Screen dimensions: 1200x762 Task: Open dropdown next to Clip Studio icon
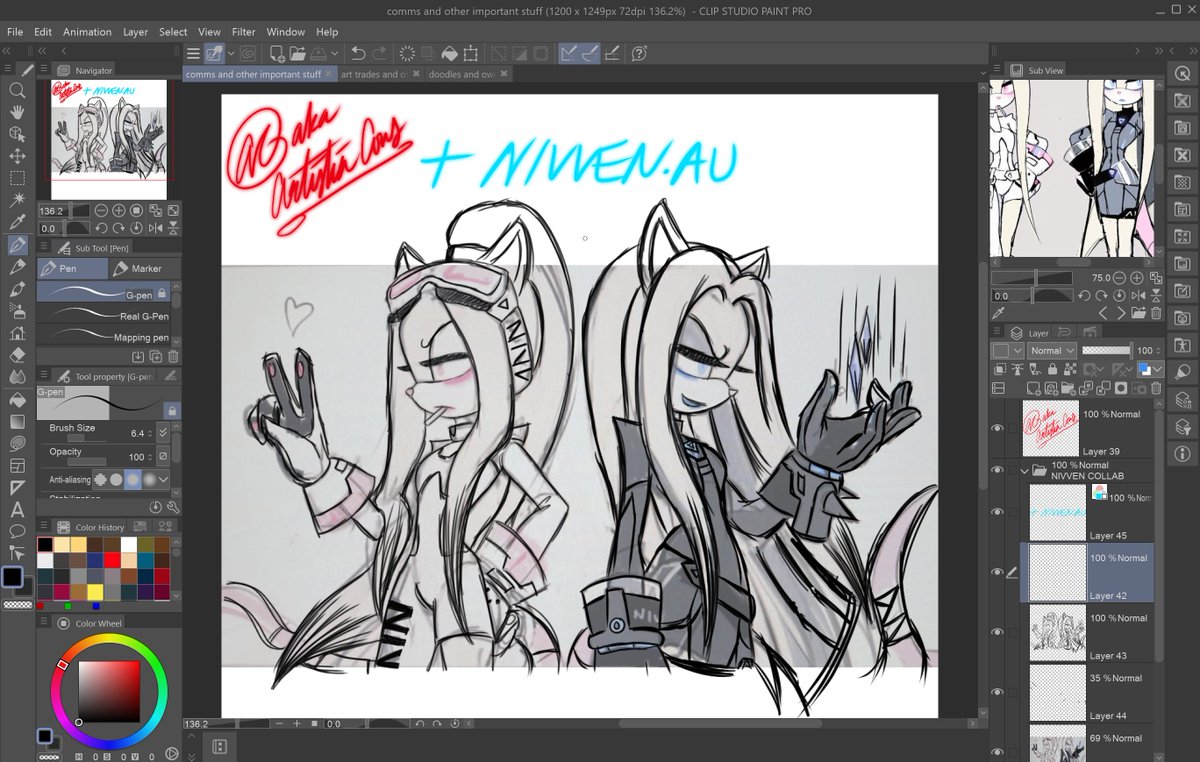[231, 53]
